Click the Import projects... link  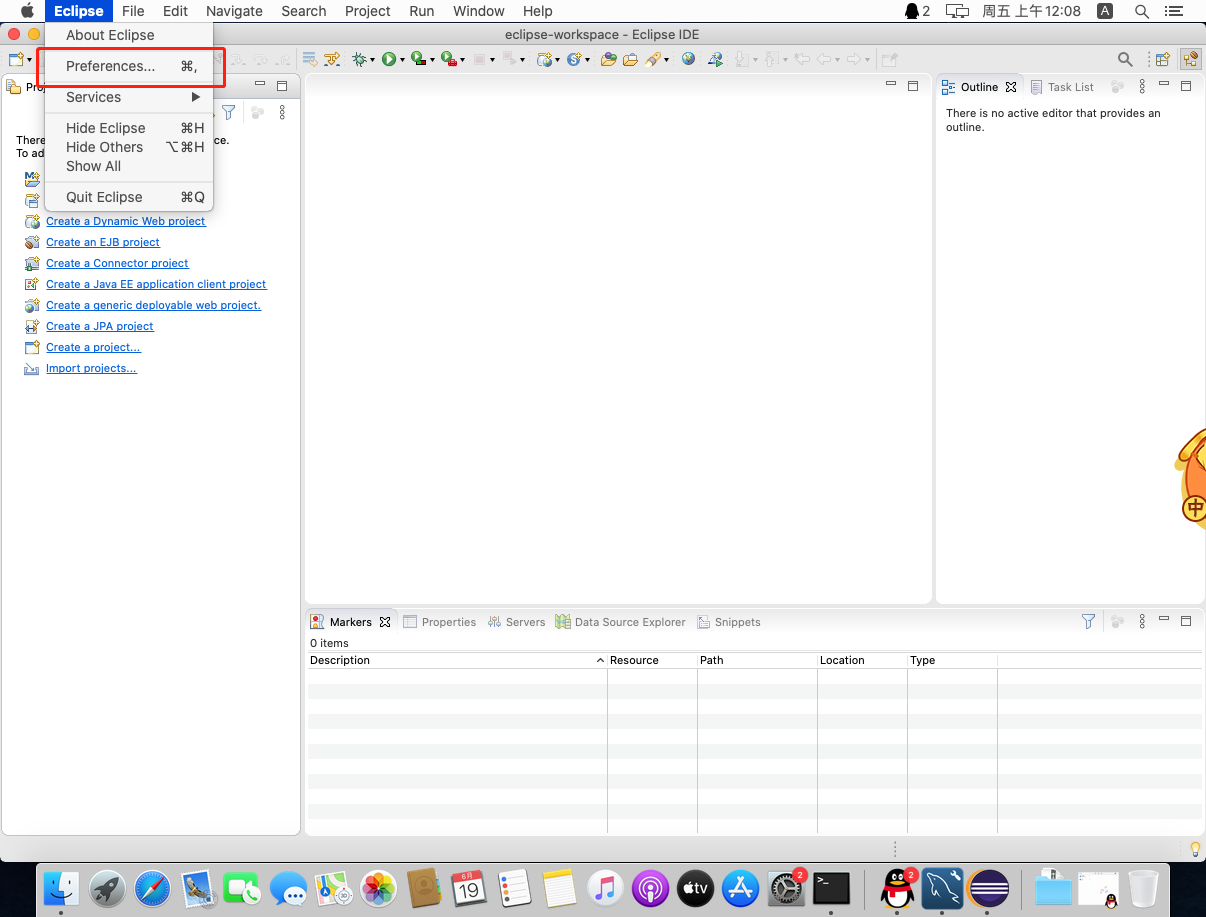pyautogui.click(x=91, y=368)
